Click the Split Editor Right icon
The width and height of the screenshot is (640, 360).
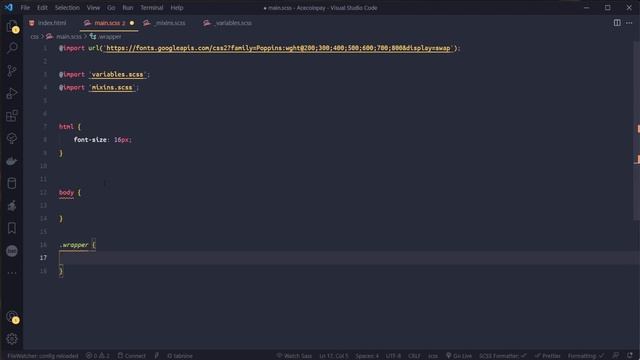coord(617,23)
